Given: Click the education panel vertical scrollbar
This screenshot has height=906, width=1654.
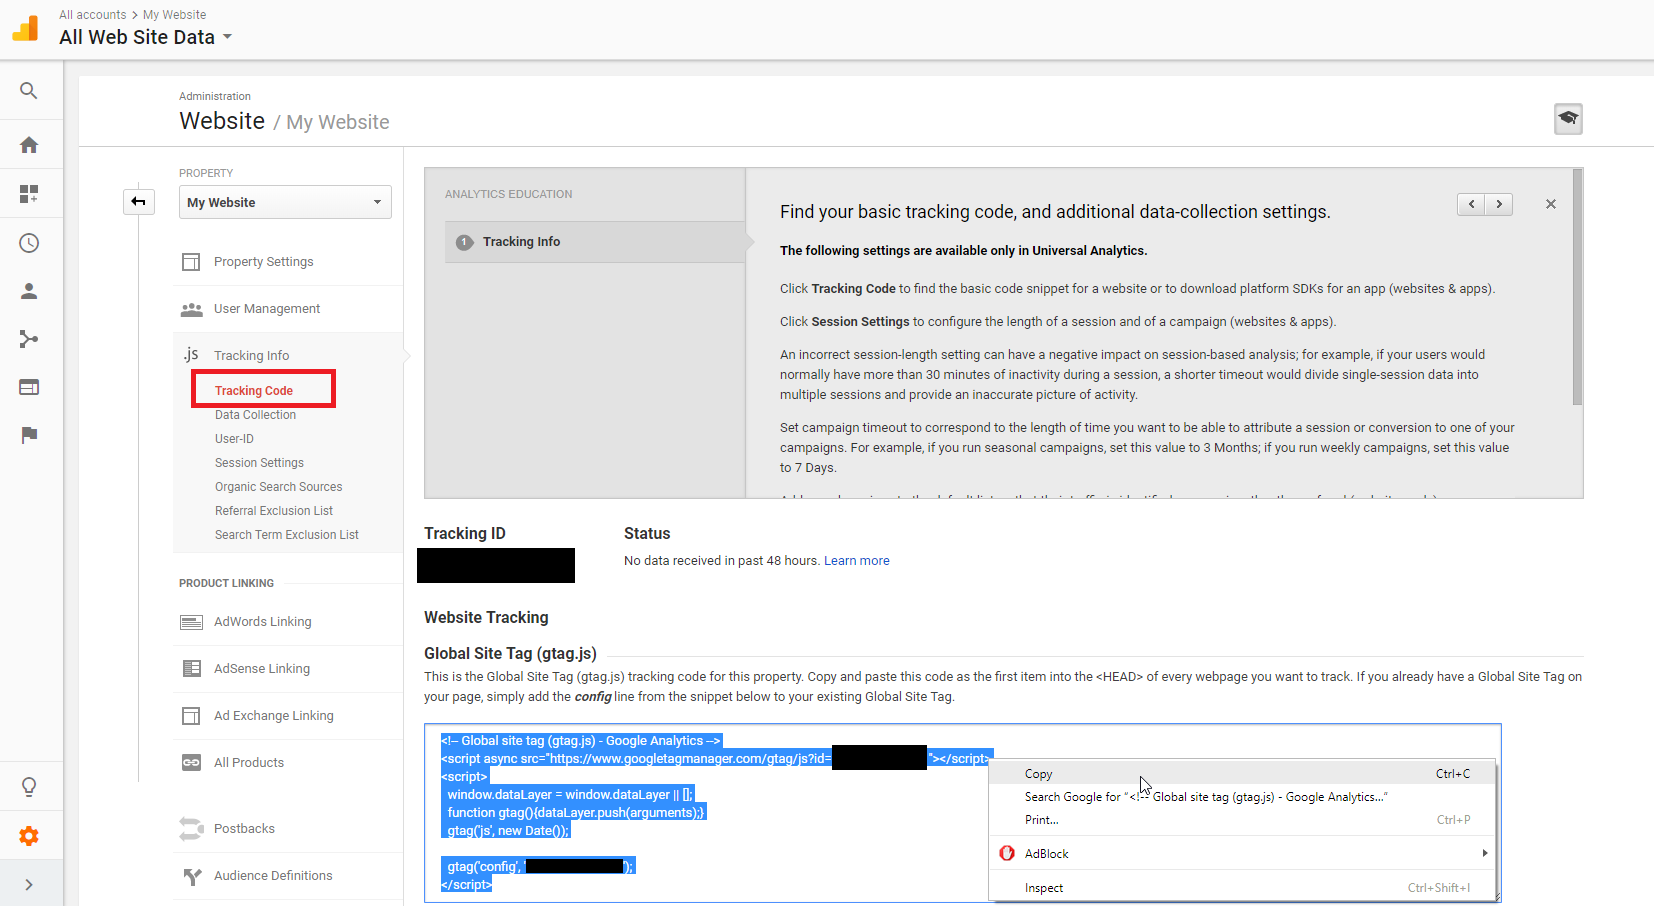Looking at the screenshot, I should (1577, 287).
